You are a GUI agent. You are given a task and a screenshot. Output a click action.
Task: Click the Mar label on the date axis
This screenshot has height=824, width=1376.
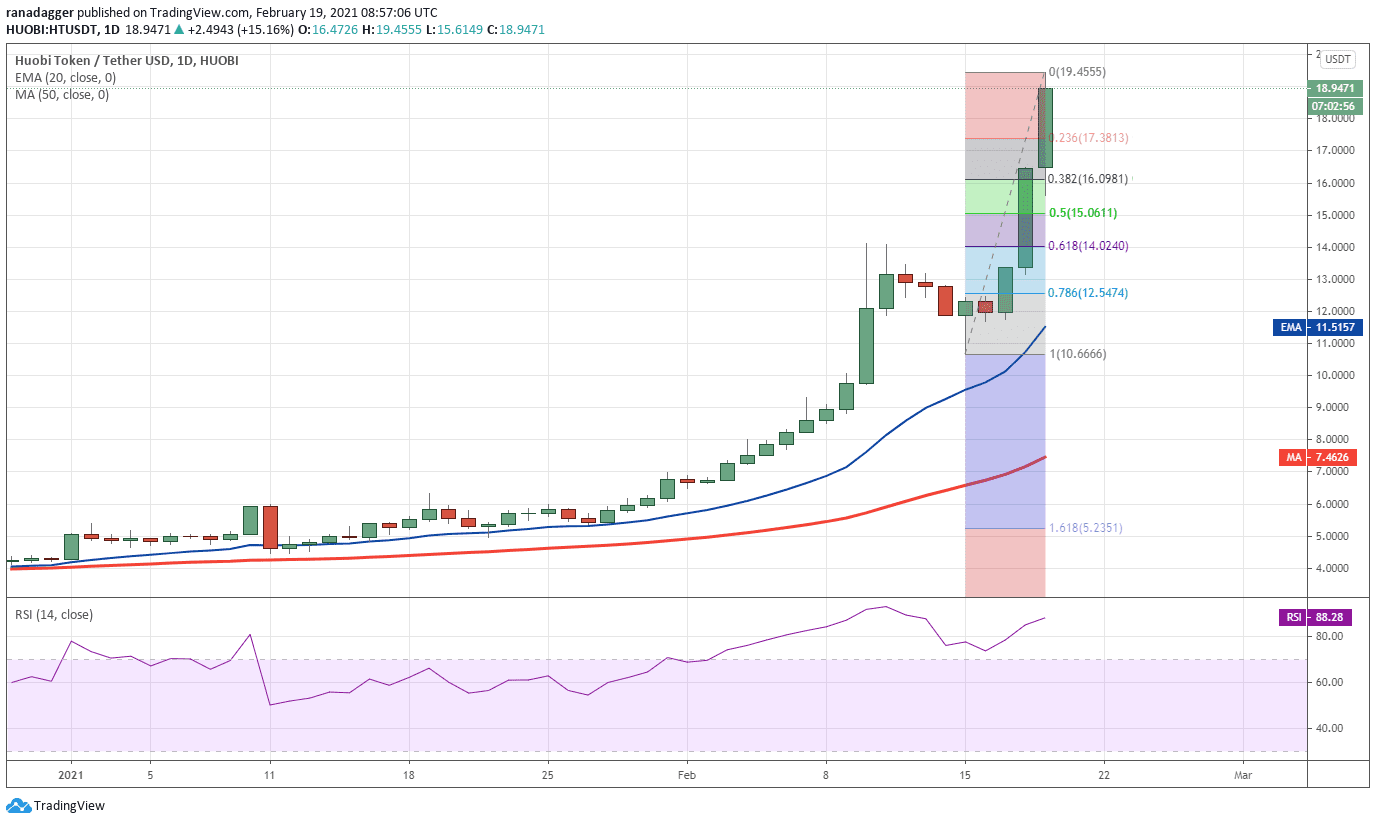(x=1243, y=774)
